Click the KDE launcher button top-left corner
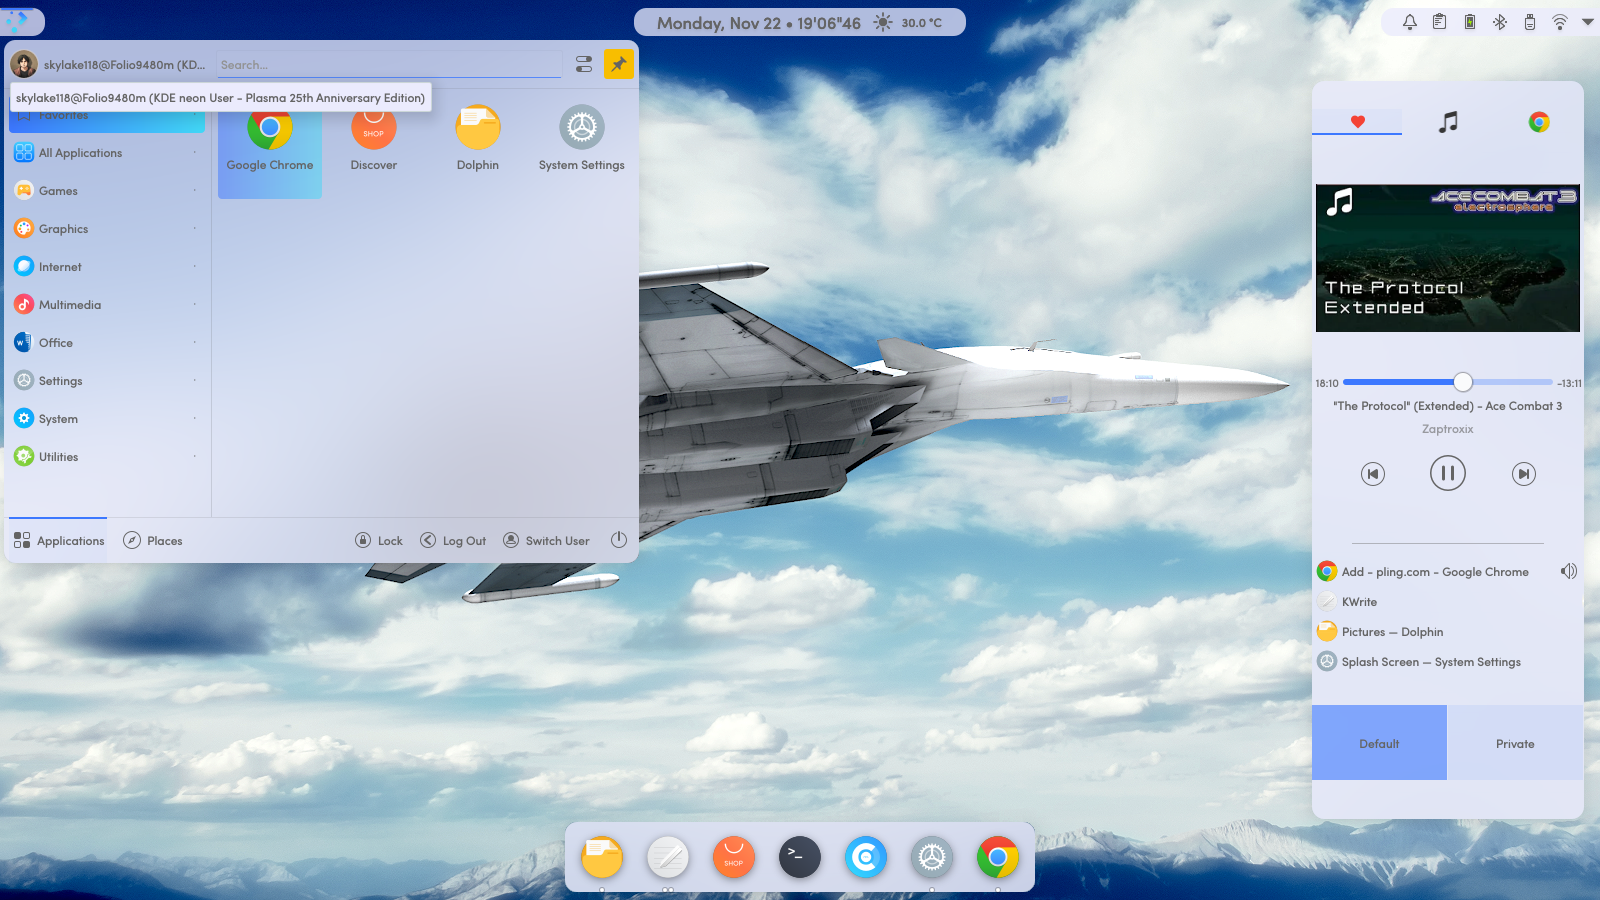 pos(18,20)
